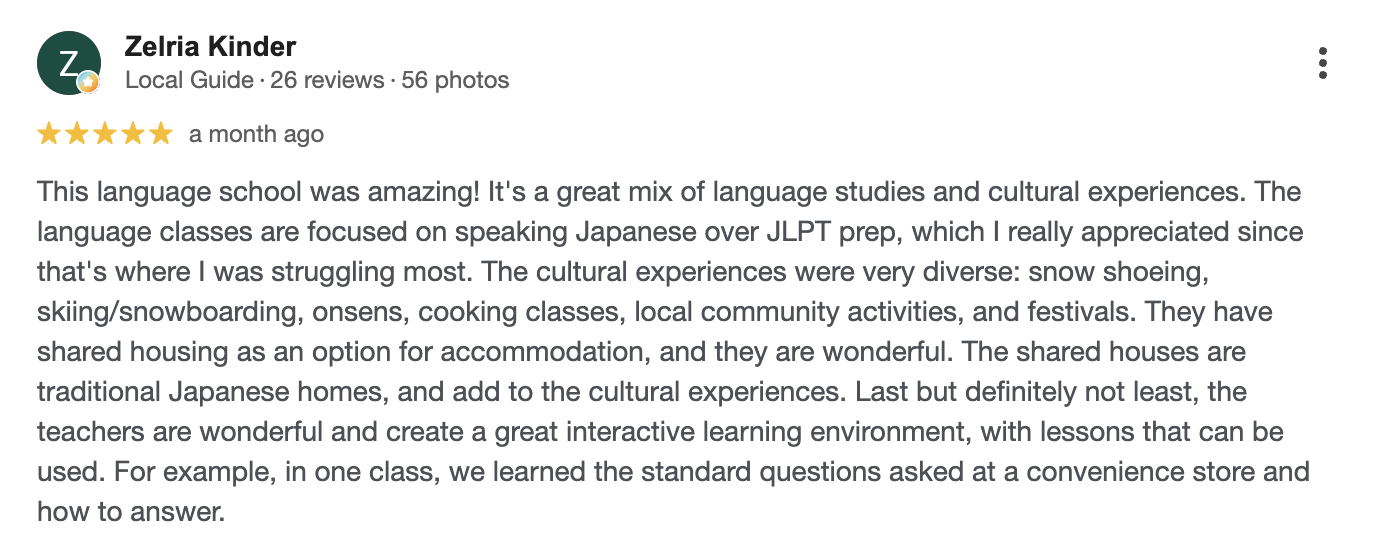Screen dimensions: 1398x540
Task: Click the 'a month ago' timestamp
Action: (256, 134)
